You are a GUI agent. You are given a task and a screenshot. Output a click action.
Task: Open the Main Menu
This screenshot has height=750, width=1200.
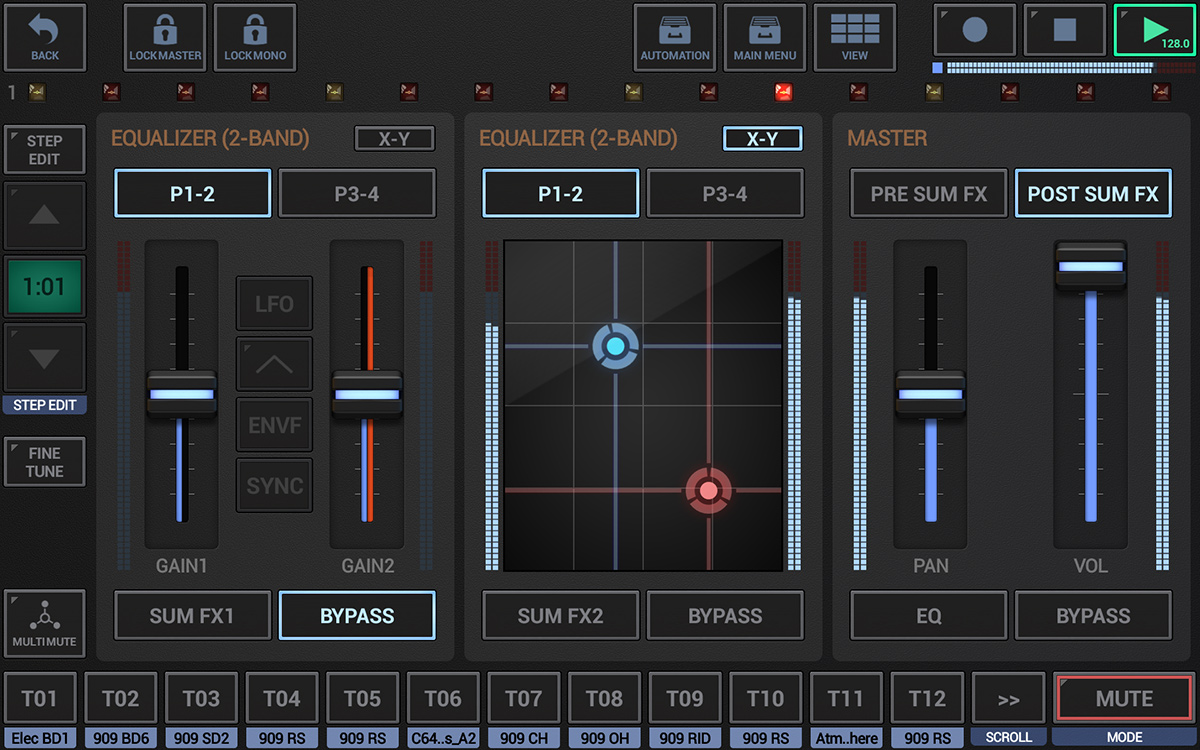765,37
